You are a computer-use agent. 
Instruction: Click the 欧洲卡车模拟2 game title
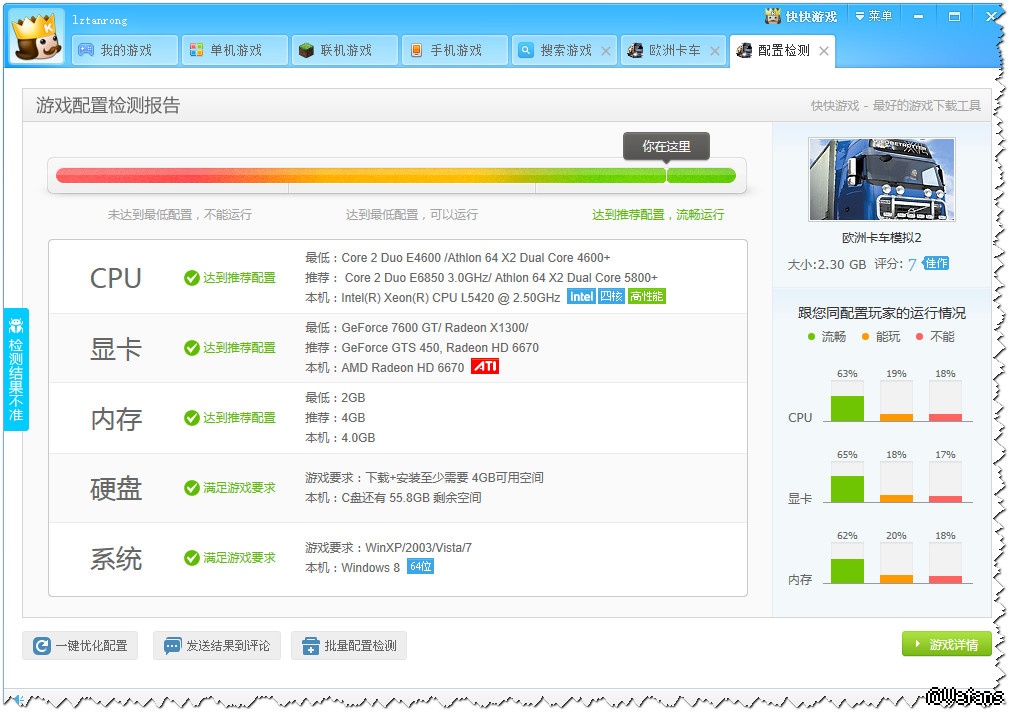click(882, 237)
